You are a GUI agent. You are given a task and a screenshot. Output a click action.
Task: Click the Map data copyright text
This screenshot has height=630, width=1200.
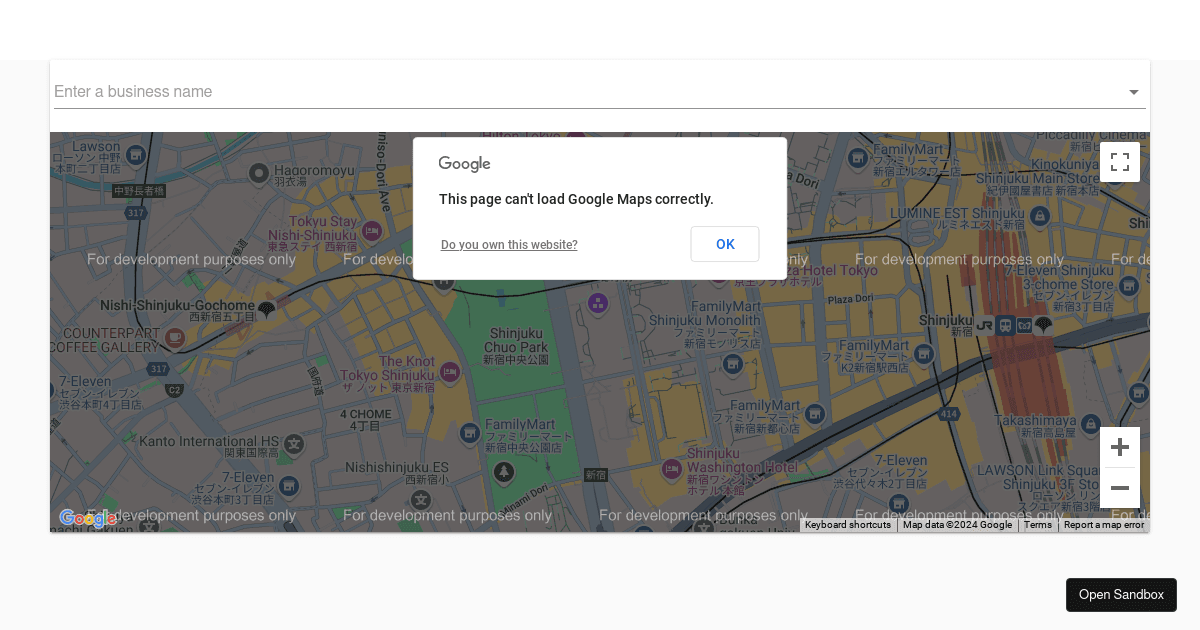pyautogui.click(x=957, y=525)
